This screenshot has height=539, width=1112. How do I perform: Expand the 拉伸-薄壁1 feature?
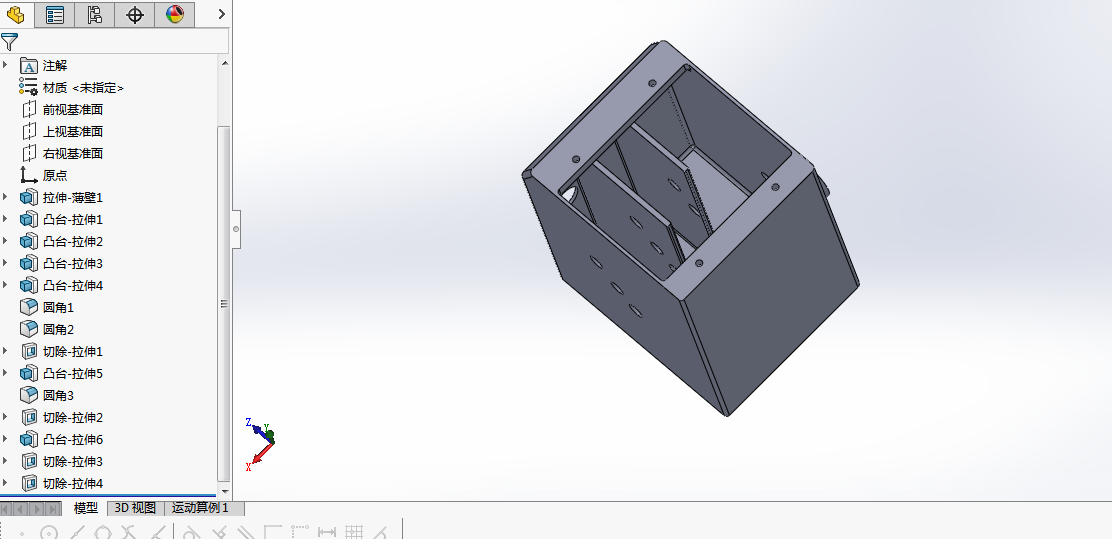point(6,197)
